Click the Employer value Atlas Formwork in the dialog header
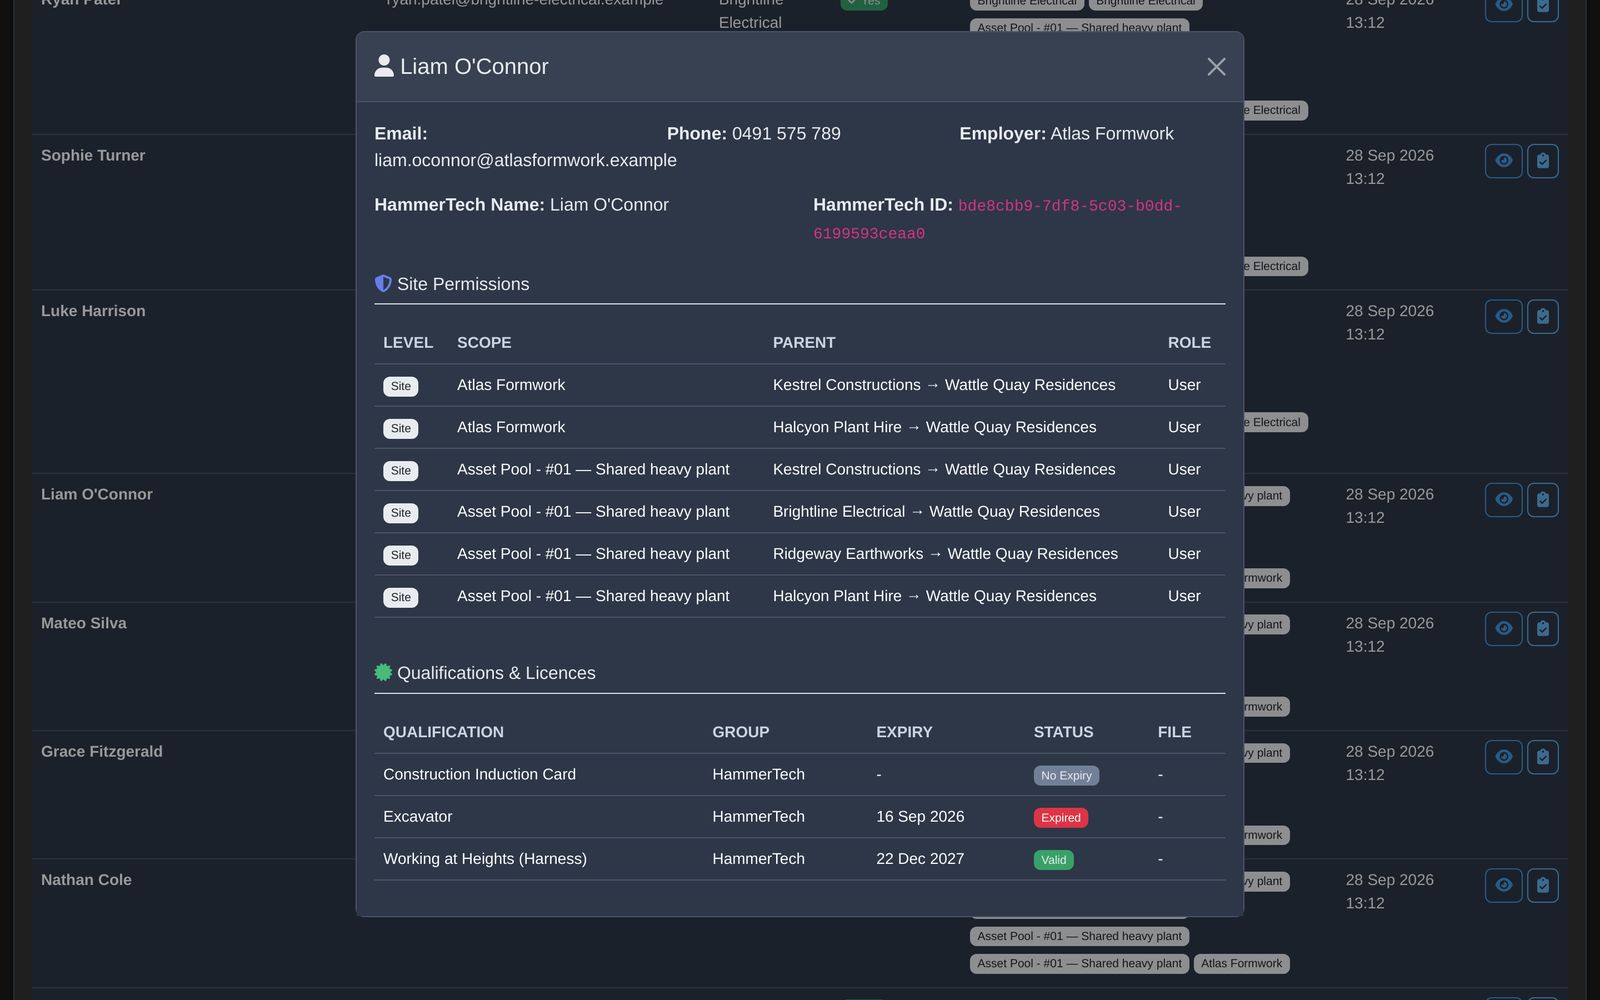This screenshot has height=1000, width=1600. coord(1112,134)
